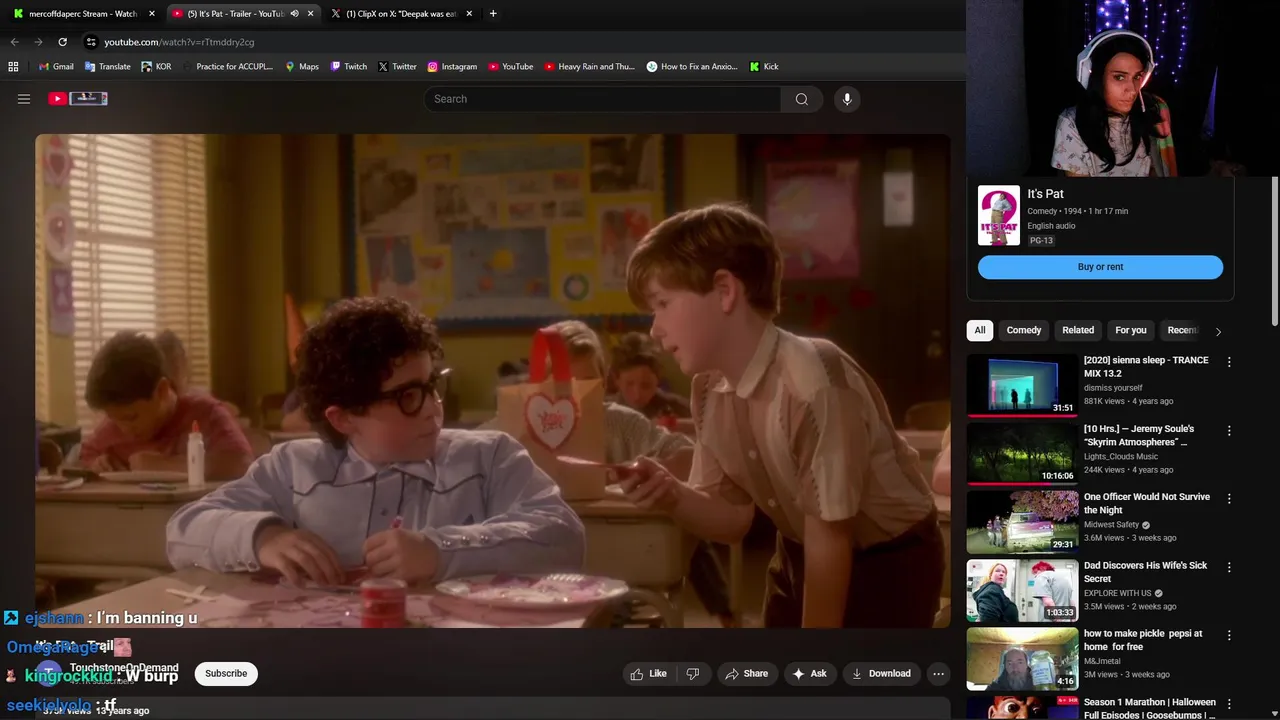The image size is (1280, 720).
Task: Open the Chrome apps grid icon
Action: click(13, 67)
